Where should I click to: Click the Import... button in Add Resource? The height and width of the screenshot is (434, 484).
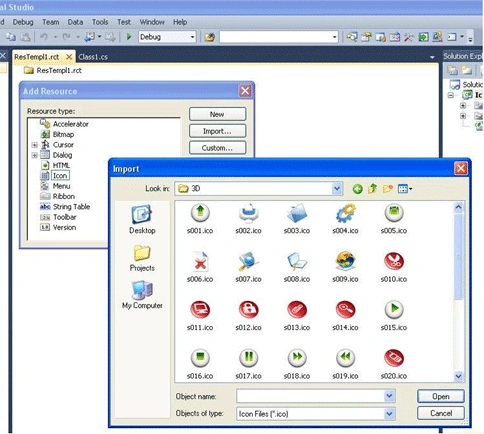pos(217,131)
